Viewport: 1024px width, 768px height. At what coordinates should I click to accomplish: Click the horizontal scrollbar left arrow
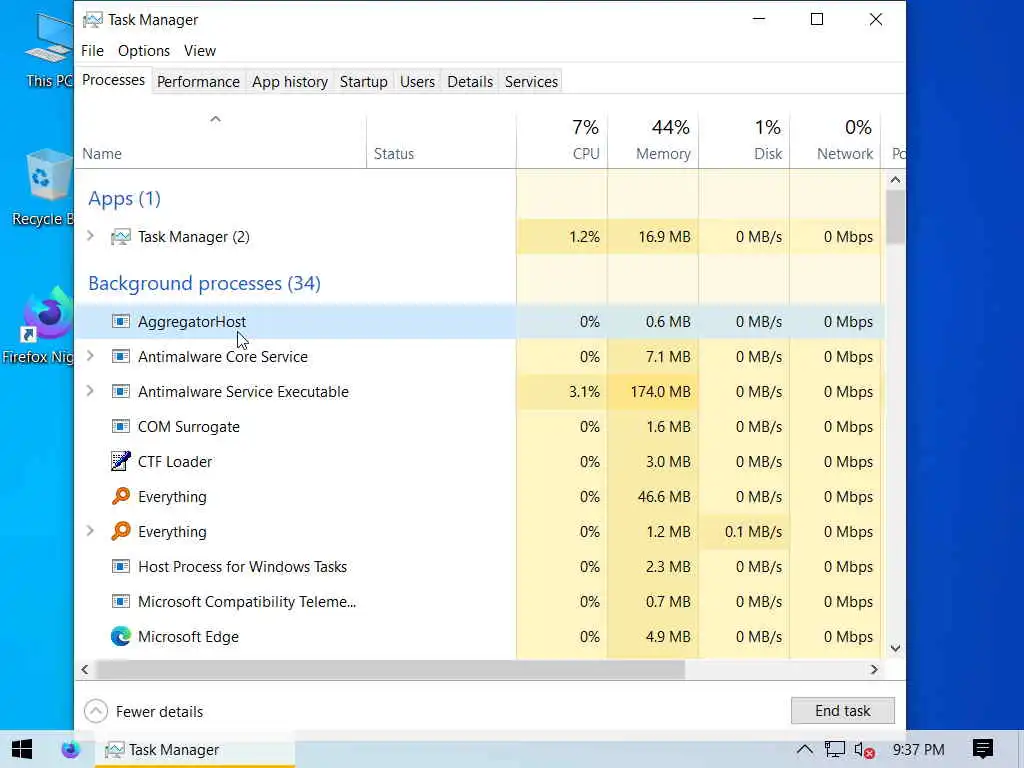point(85,669)
